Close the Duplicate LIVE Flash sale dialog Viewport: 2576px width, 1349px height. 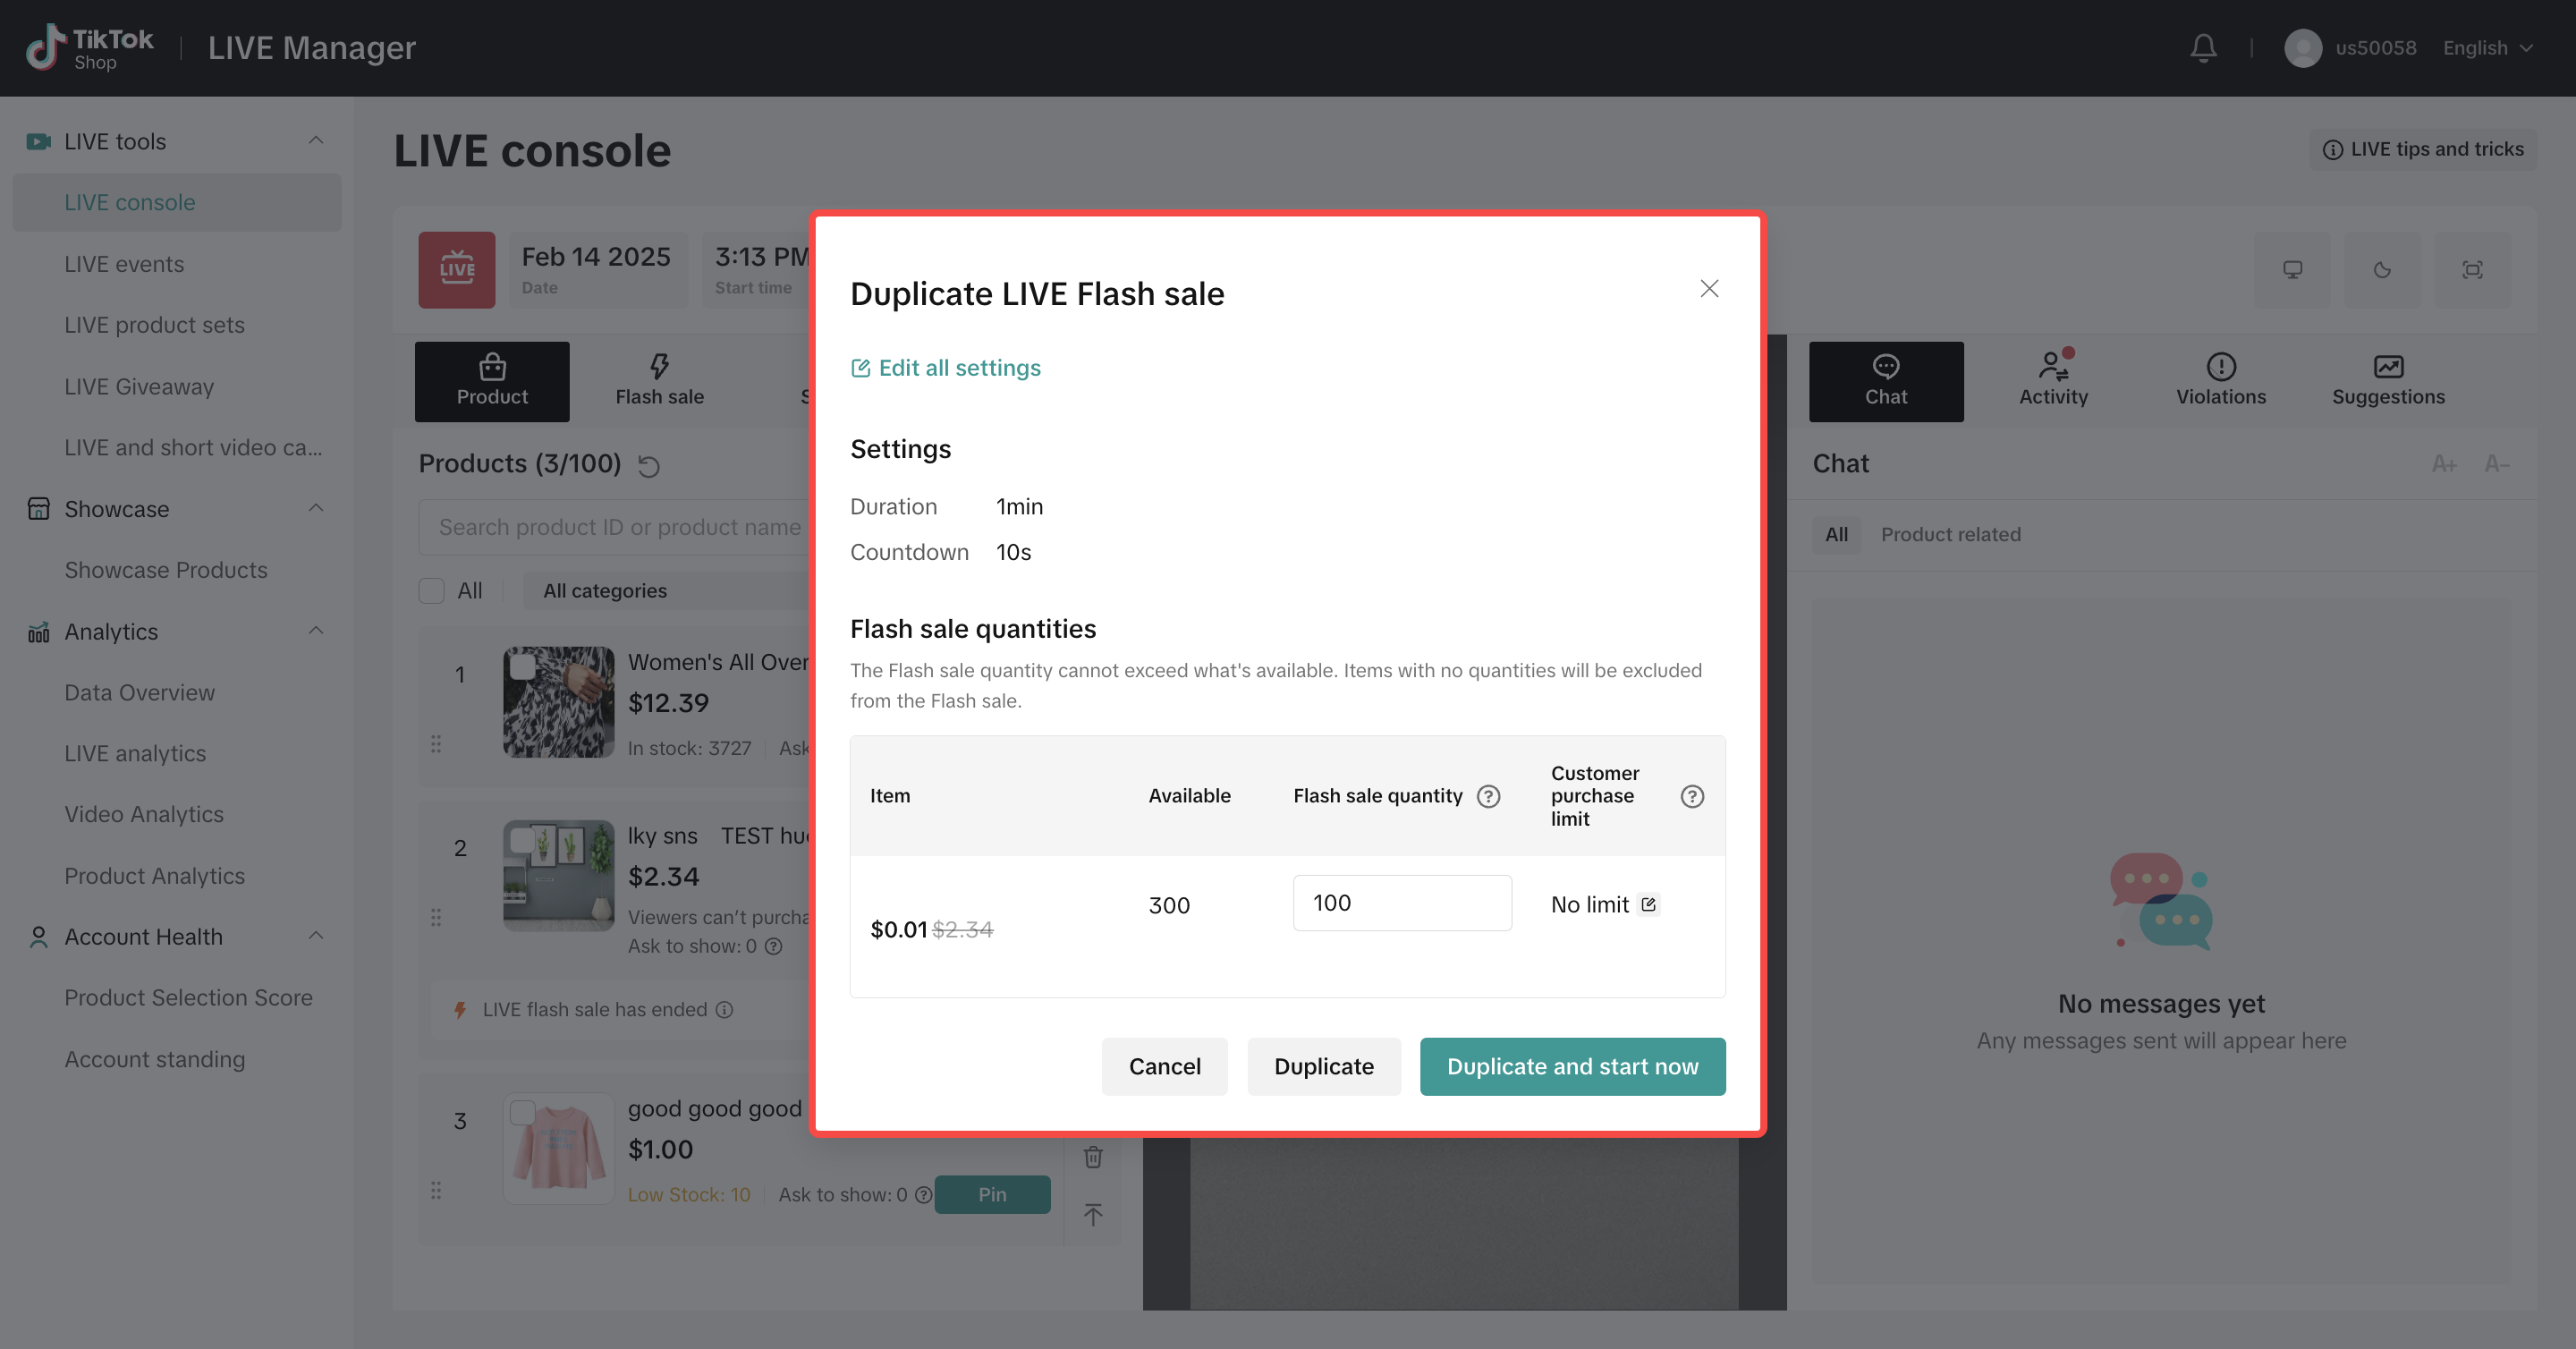1709,289
